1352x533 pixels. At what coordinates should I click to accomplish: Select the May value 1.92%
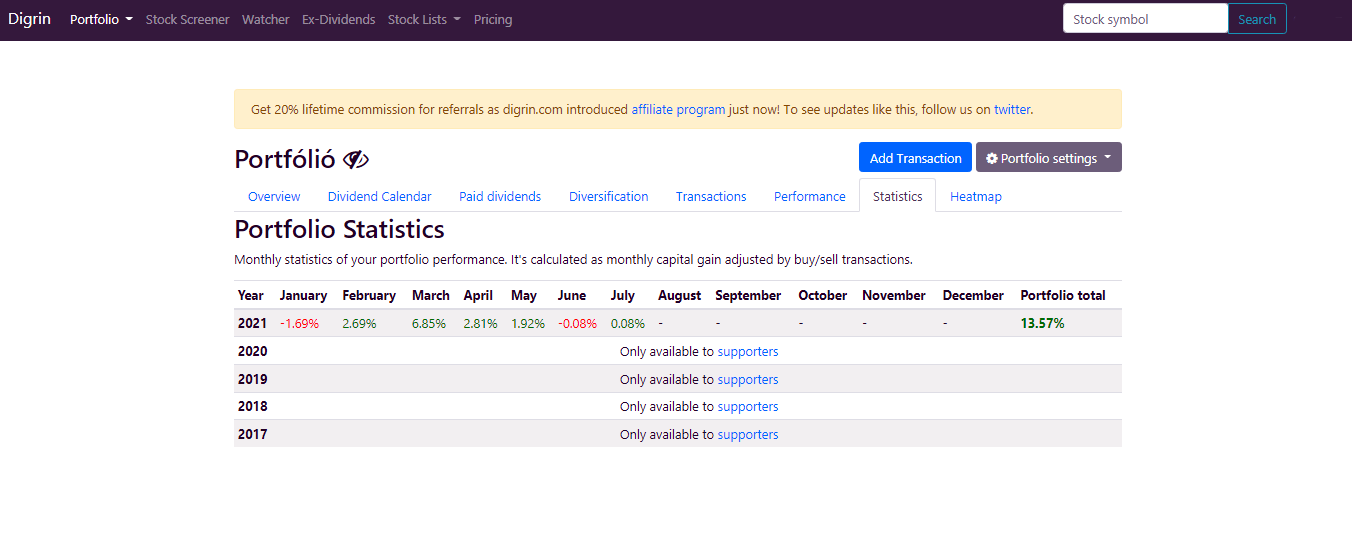tap(528, 323)
